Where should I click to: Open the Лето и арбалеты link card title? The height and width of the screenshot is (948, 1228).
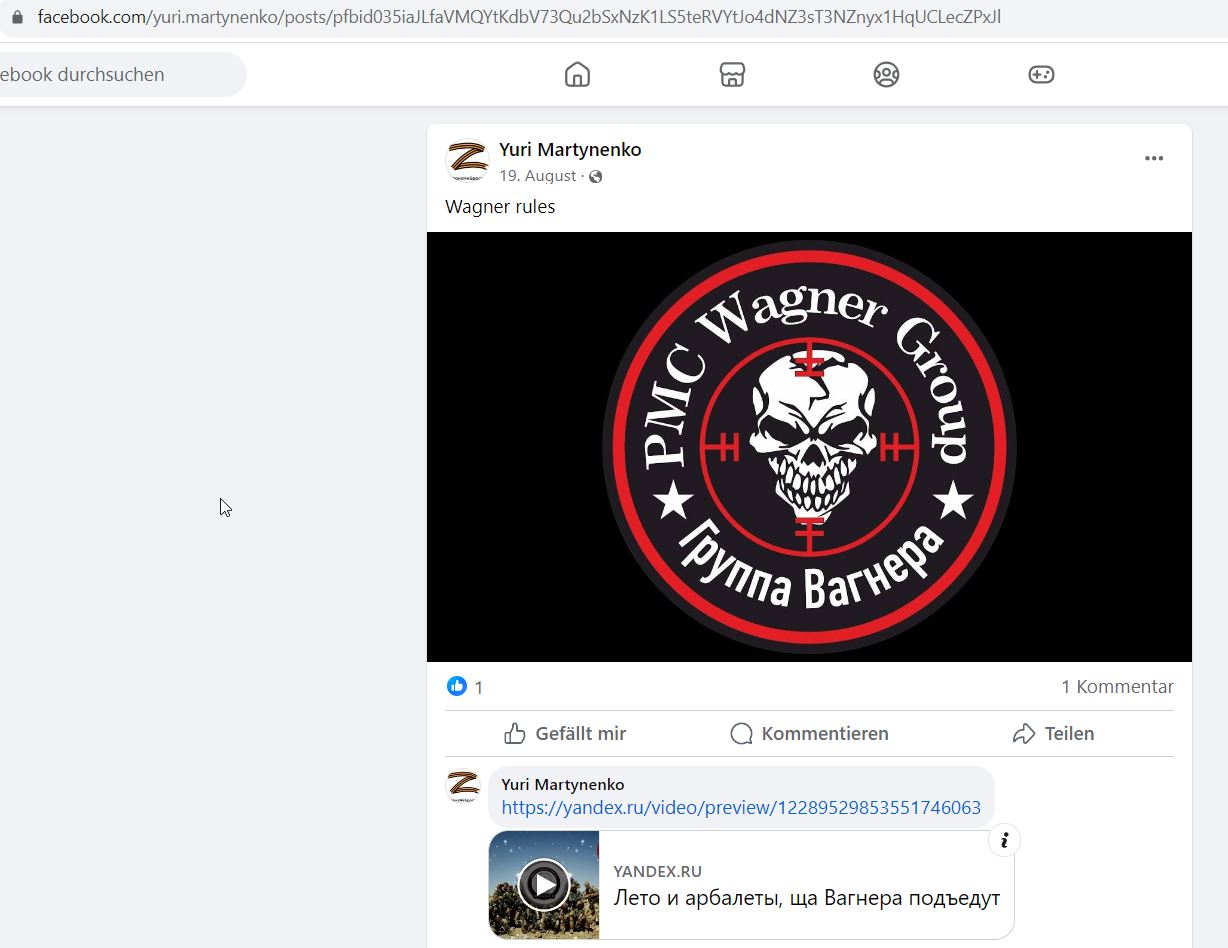[x=806, y=898]
